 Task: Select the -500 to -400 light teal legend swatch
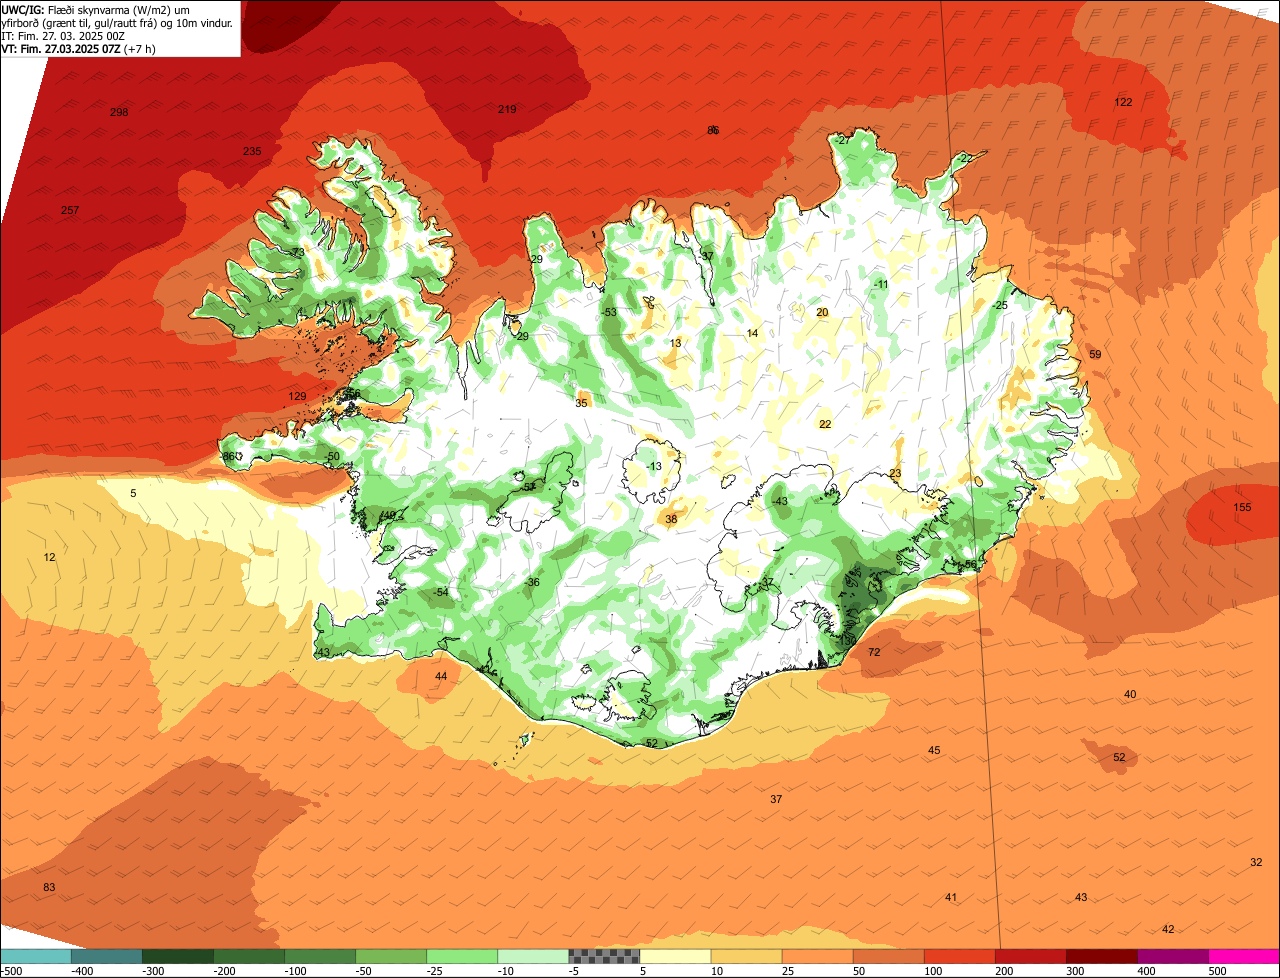35,956
